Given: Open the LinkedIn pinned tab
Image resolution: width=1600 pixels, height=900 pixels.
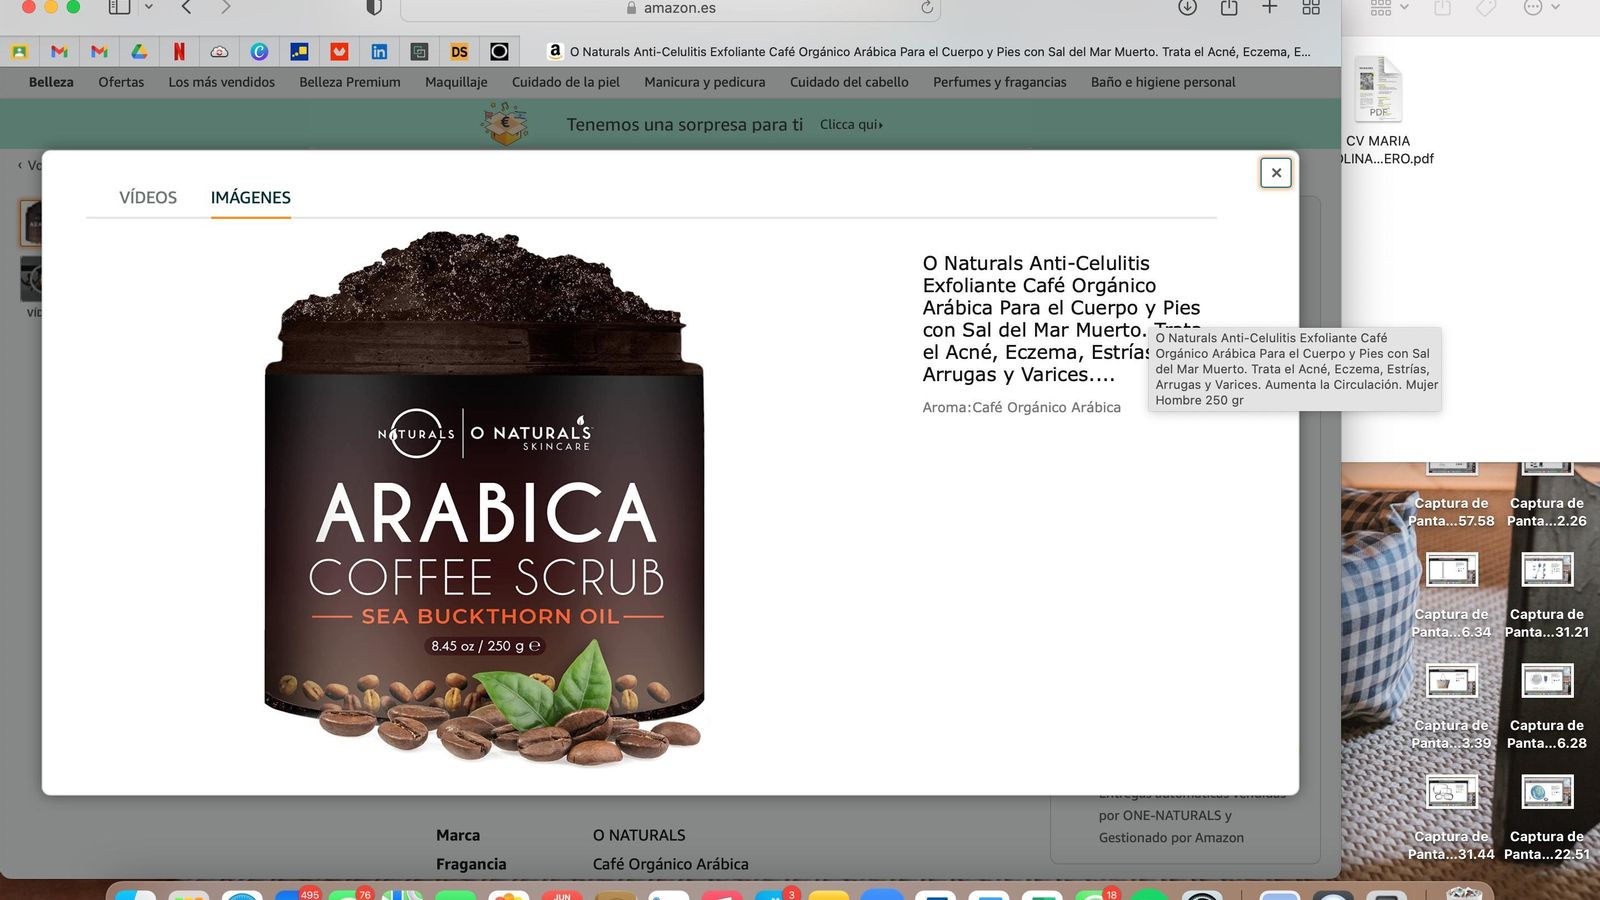Looking at the screenshot, I should 379,52.
